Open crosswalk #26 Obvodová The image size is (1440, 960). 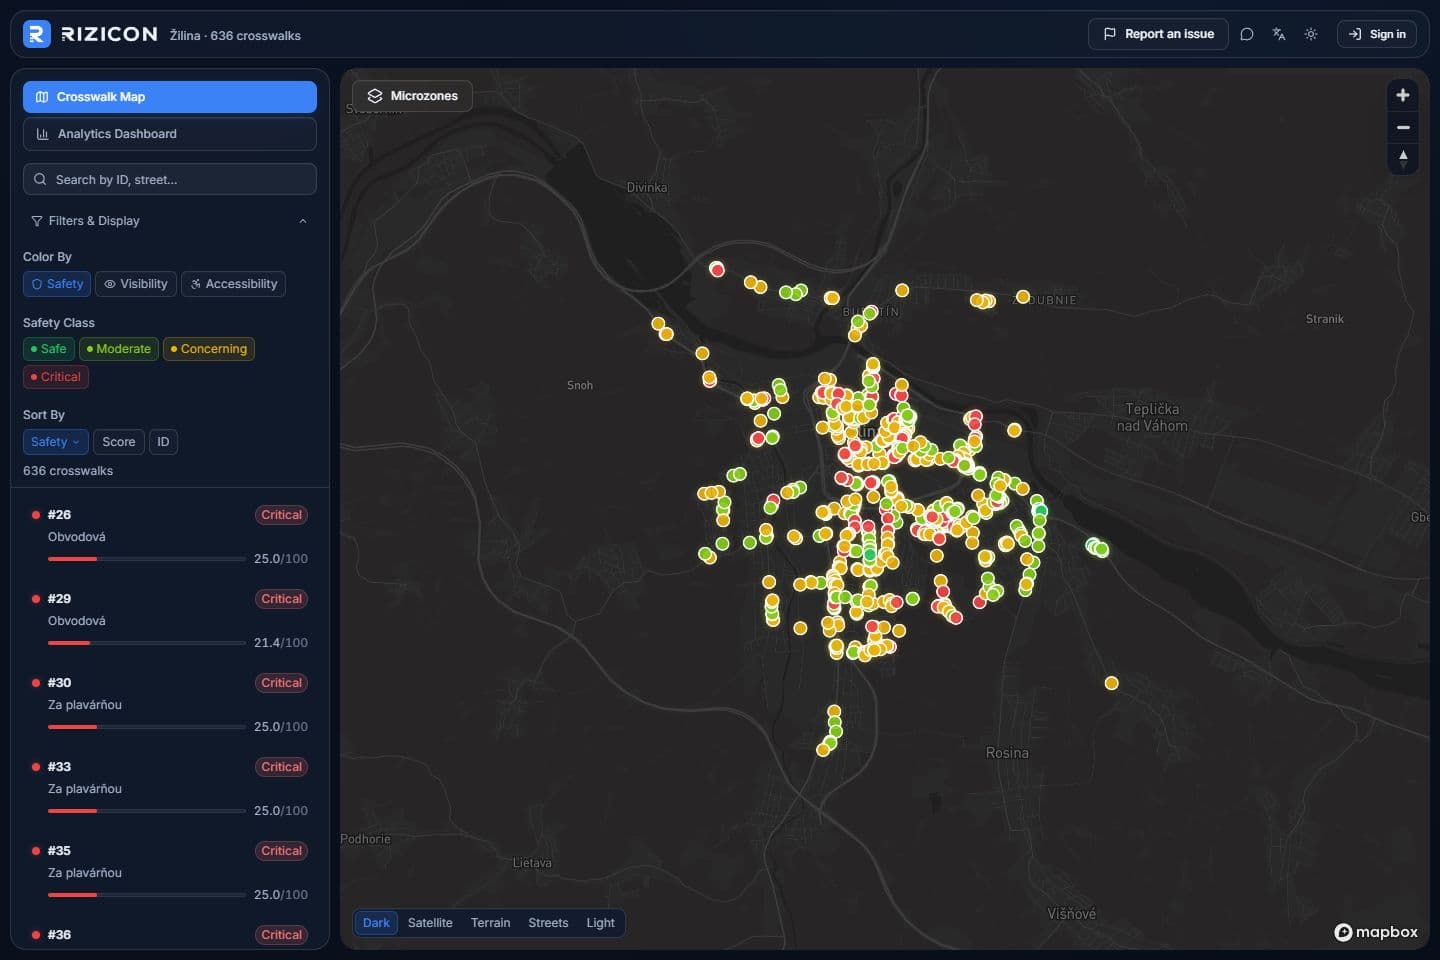click(x=170, y=536)
